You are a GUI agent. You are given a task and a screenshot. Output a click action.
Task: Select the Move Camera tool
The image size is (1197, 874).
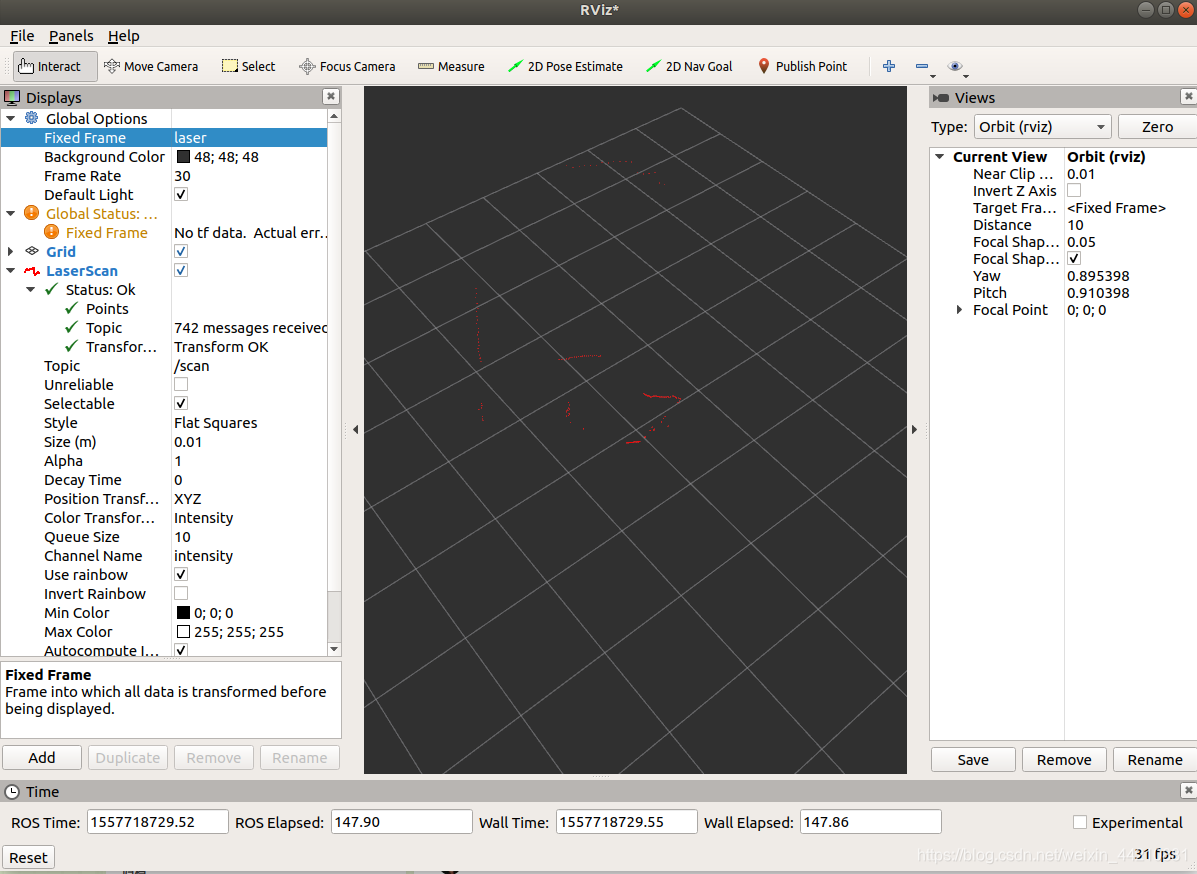(x=151, y=66)
